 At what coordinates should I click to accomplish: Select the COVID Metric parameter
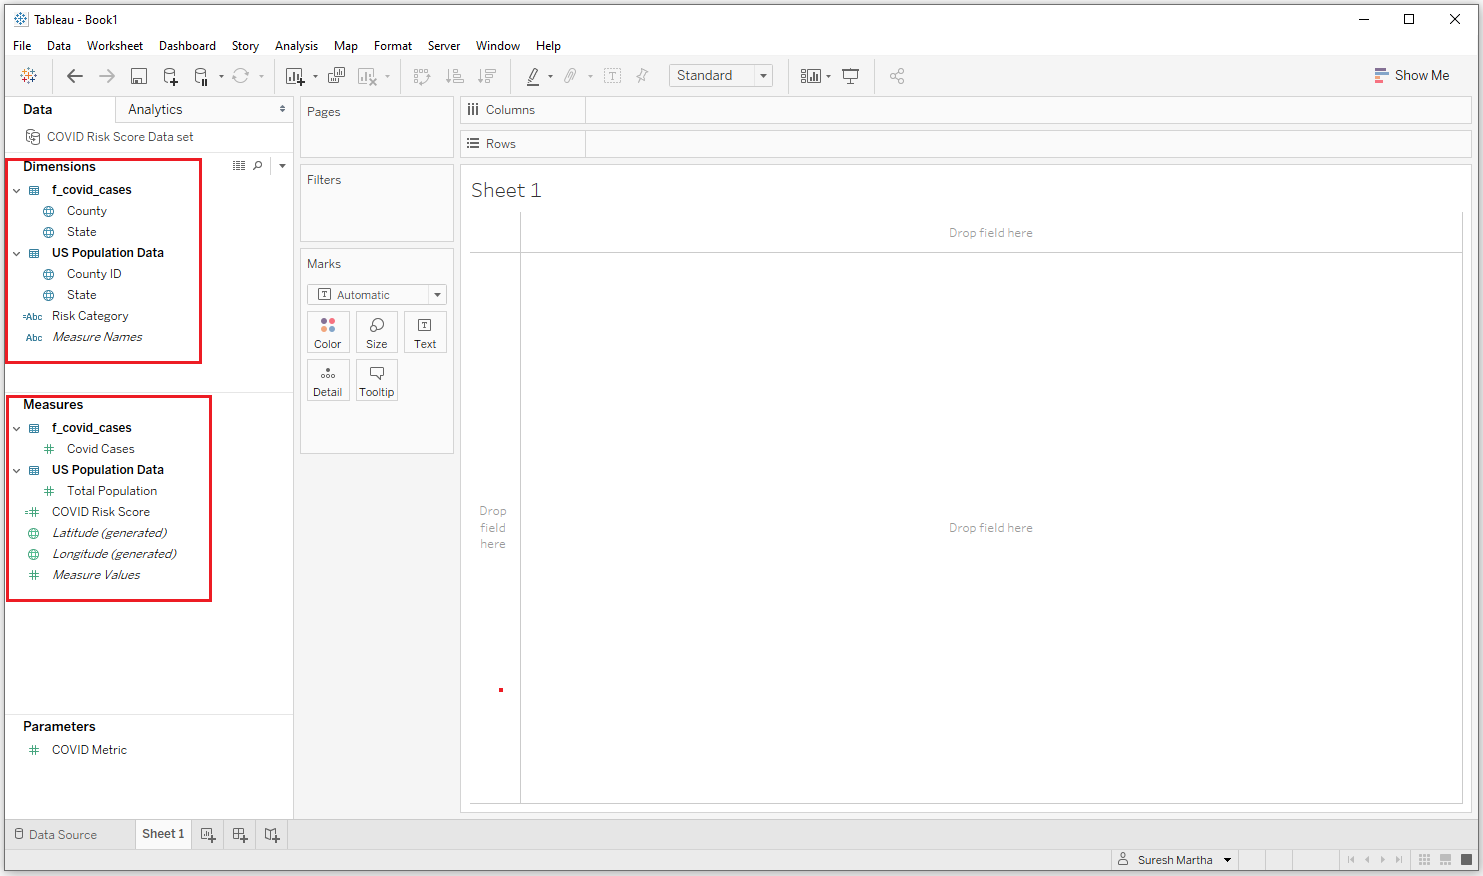(89, 749)
